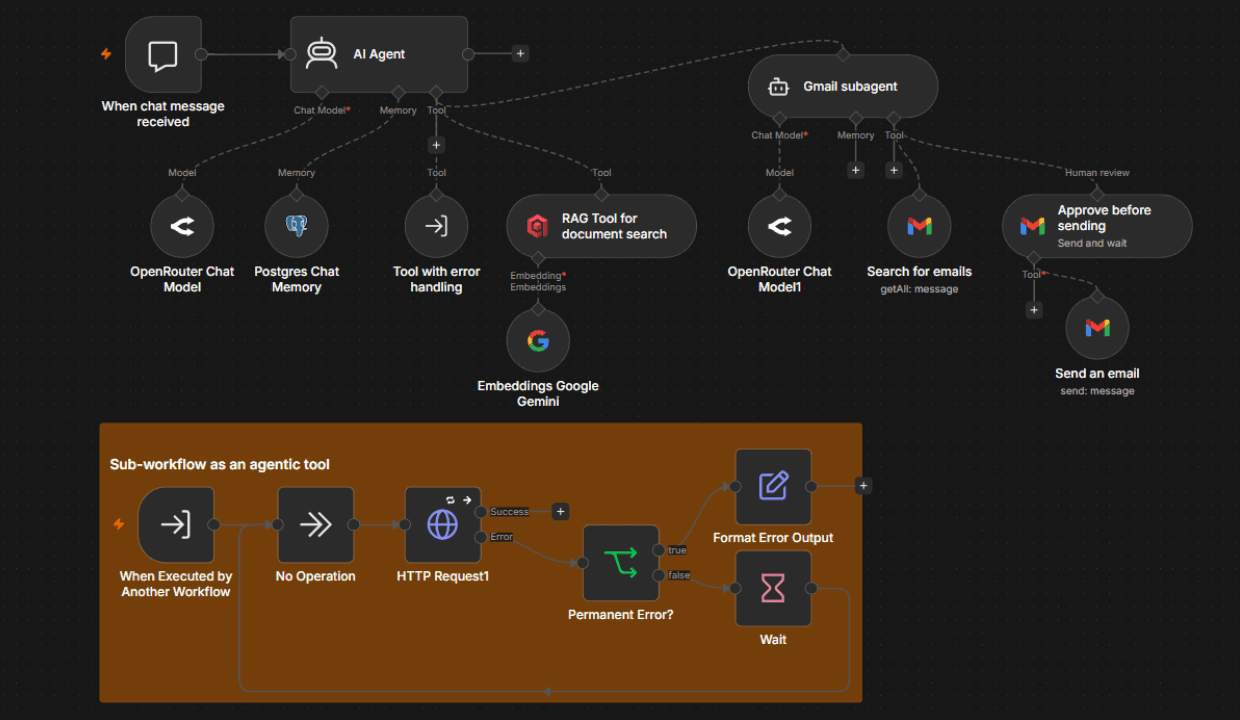Screen dimensions: 1240x720
Task: Open the OpenRouter Chat Model1 node
Action: coord(779,226)
